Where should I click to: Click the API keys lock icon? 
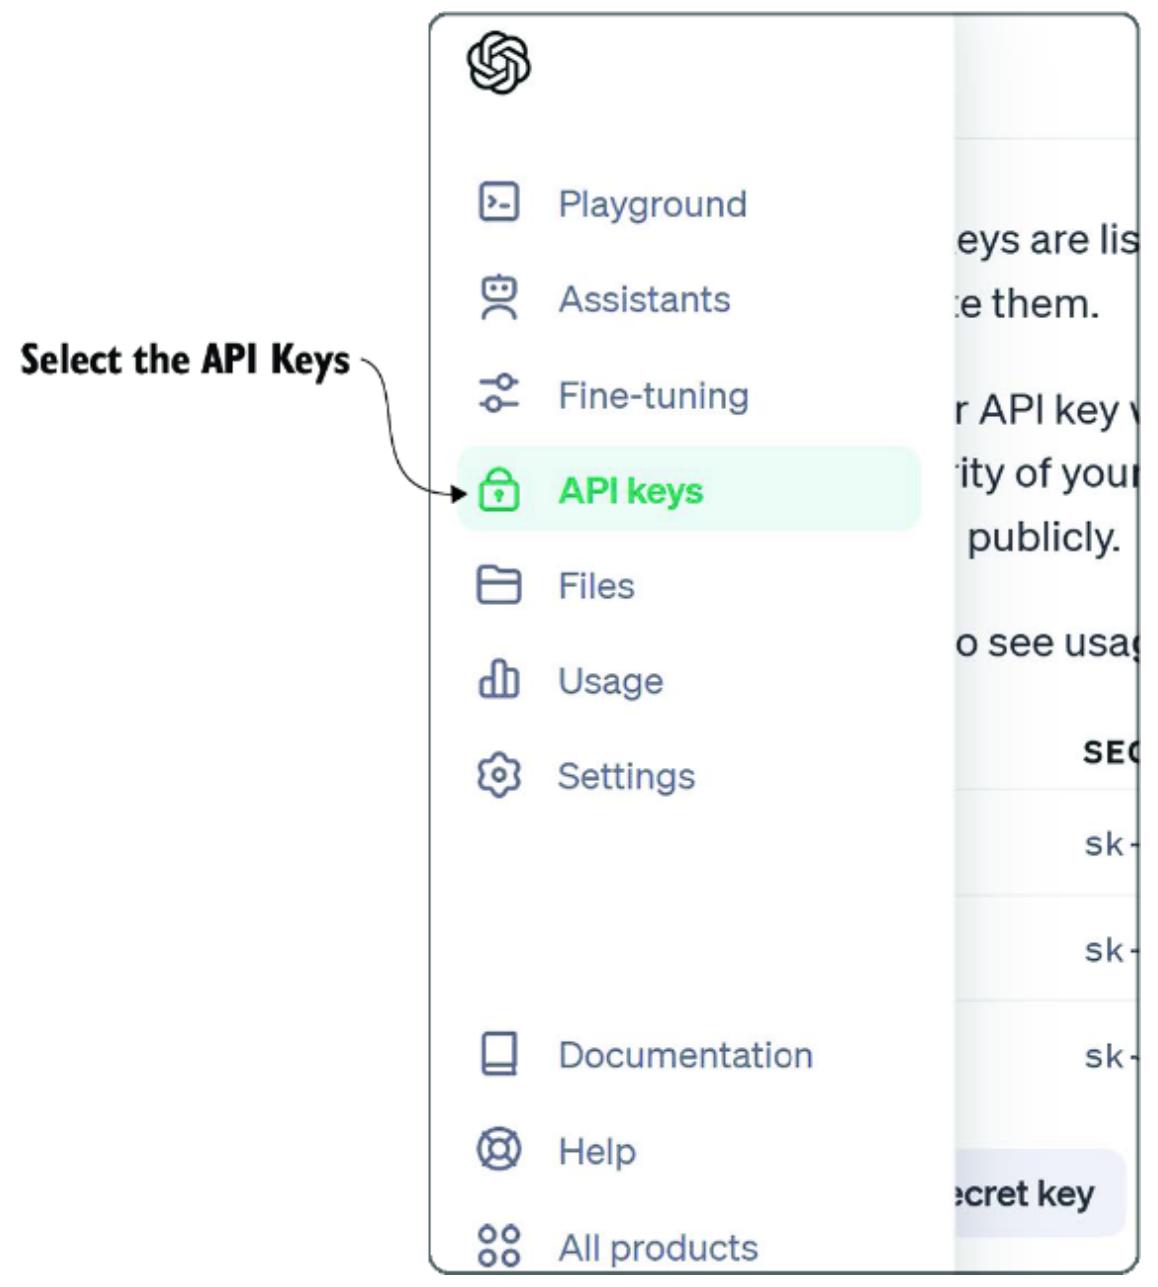(499, 490)
